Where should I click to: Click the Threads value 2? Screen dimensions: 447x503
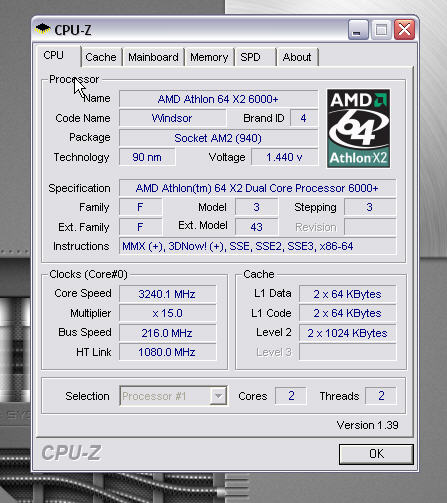(381, 396)
